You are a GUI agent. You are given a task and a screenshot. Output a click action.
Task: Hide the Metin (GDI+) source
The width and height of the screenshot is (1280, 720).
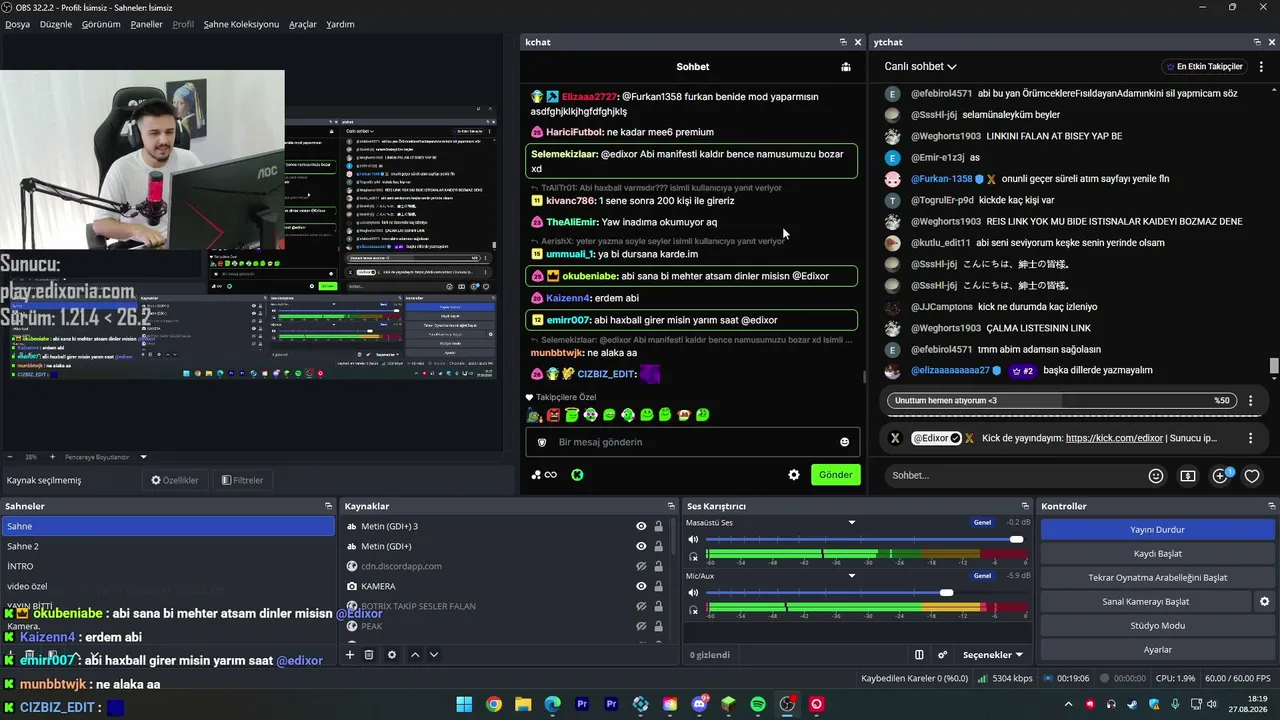coord(641,546)
